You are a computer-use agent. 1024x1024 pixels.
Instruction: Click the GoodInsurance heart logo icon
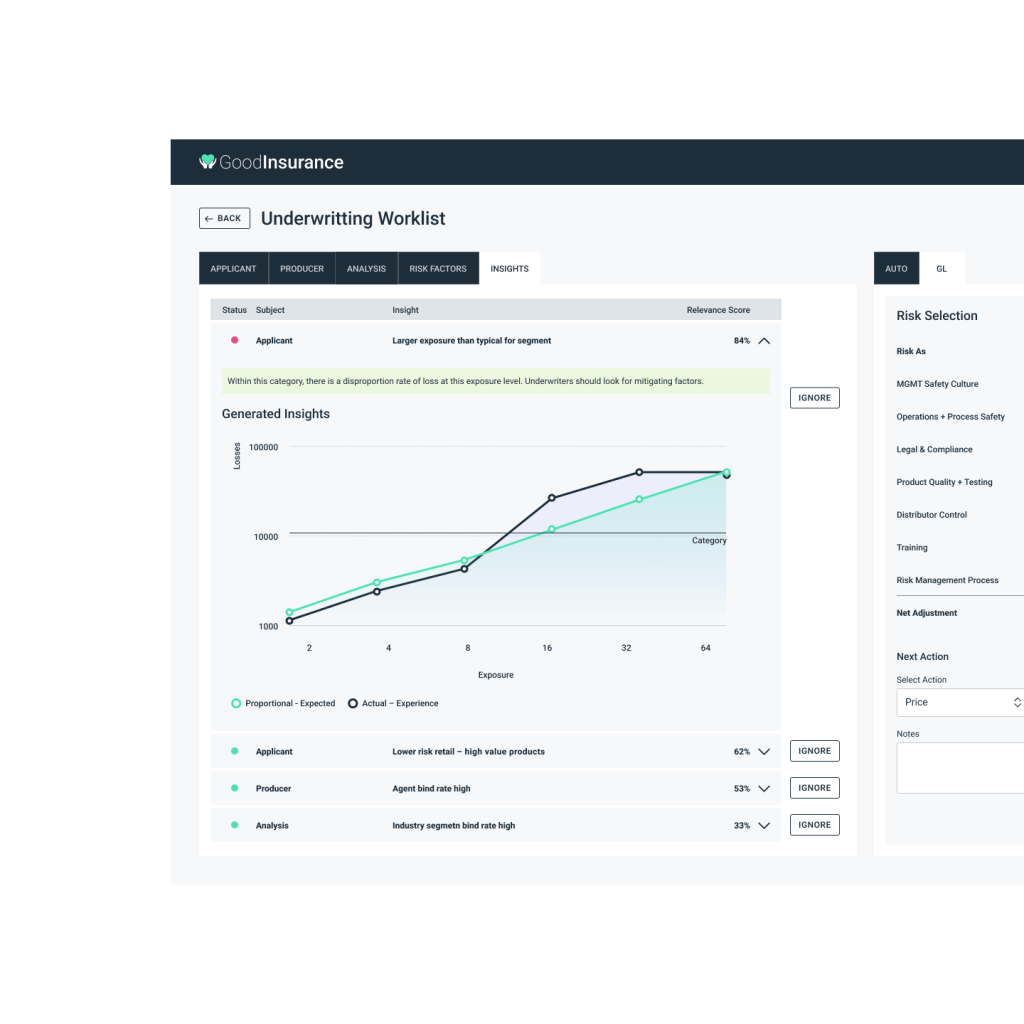tap(208, 162)
